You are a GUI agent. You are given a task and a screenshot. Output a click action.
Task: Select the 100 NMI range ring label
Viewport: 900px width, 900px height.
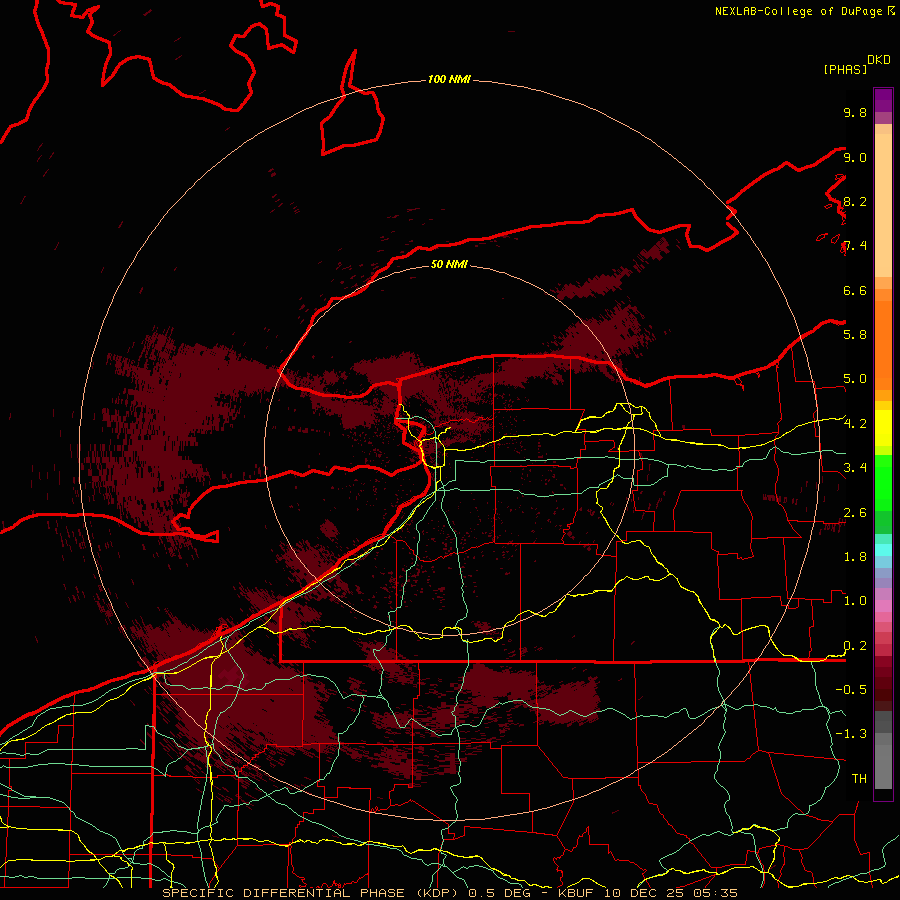449,79
